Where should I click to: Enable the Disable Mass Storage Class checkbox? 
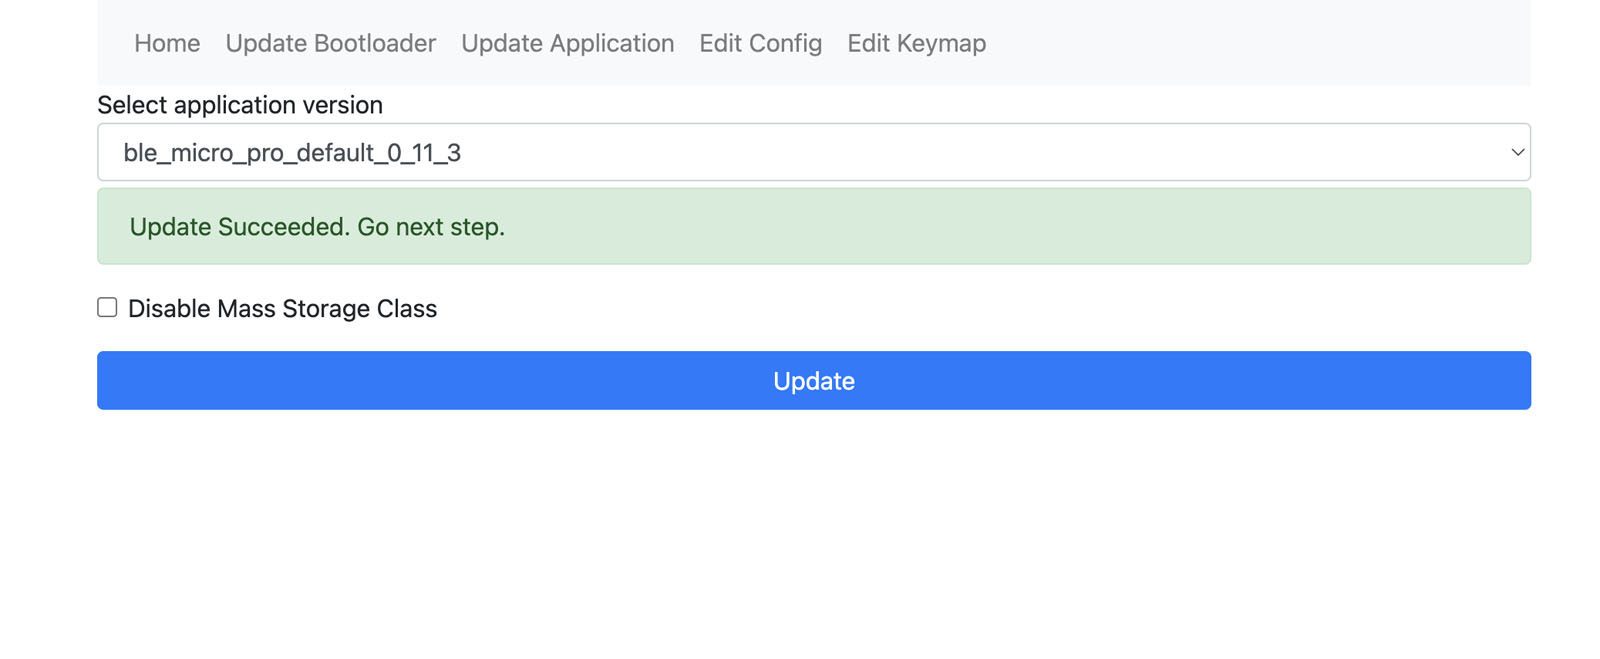[107, 307]
